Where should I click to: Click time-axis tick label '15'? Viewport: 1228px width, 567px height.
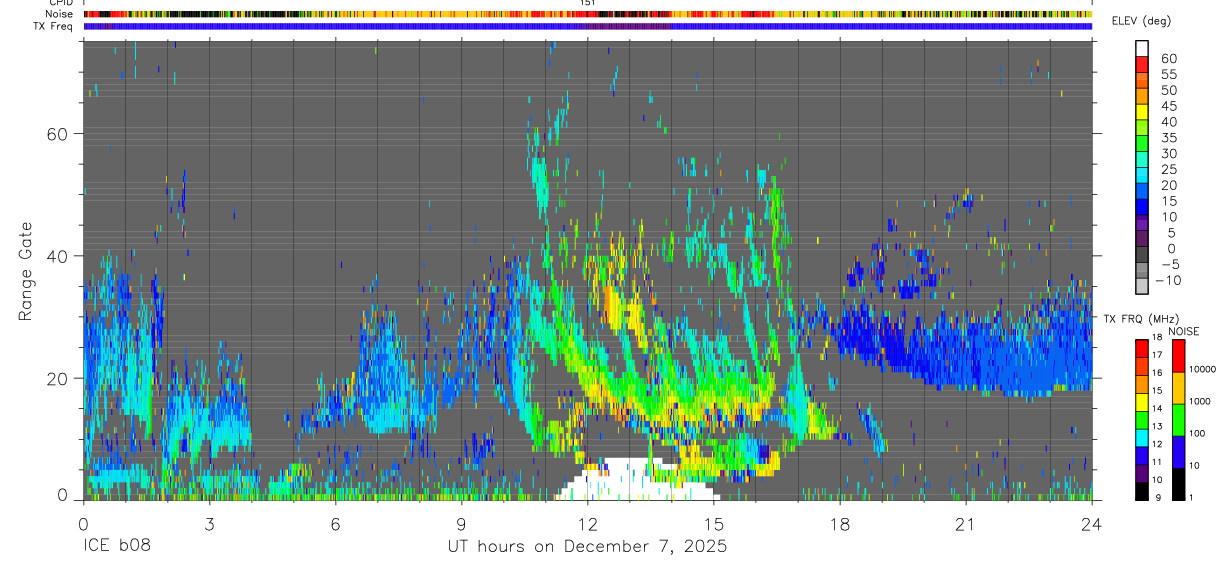coord(713,524)
